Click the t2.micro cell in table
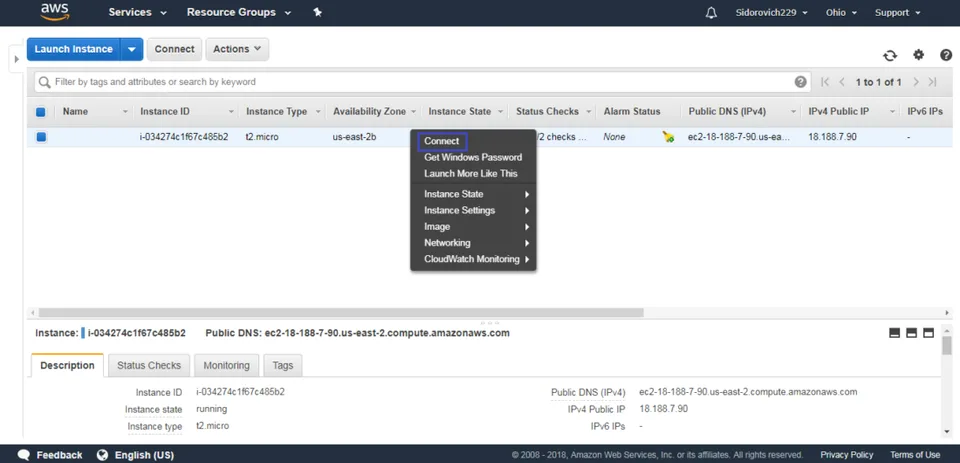 (262, 137)
